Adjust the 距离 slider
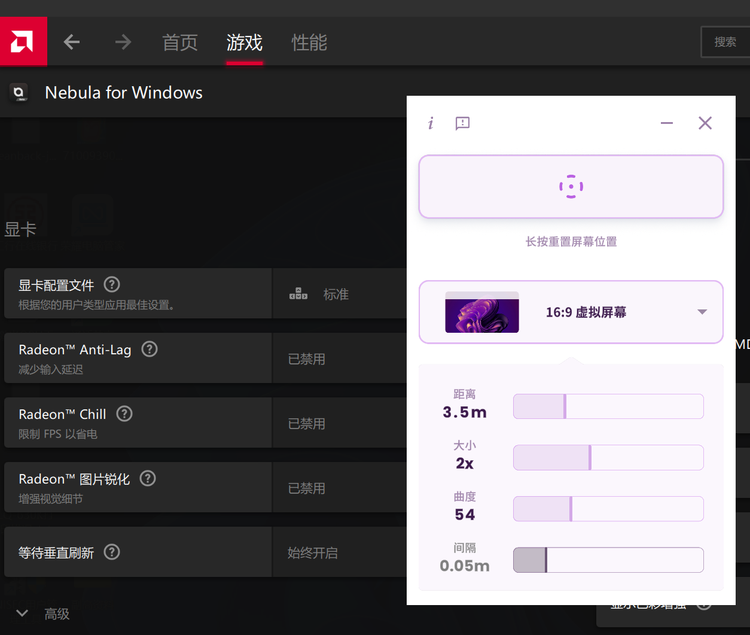Screen dimensions: 750x635 [608, 406]
